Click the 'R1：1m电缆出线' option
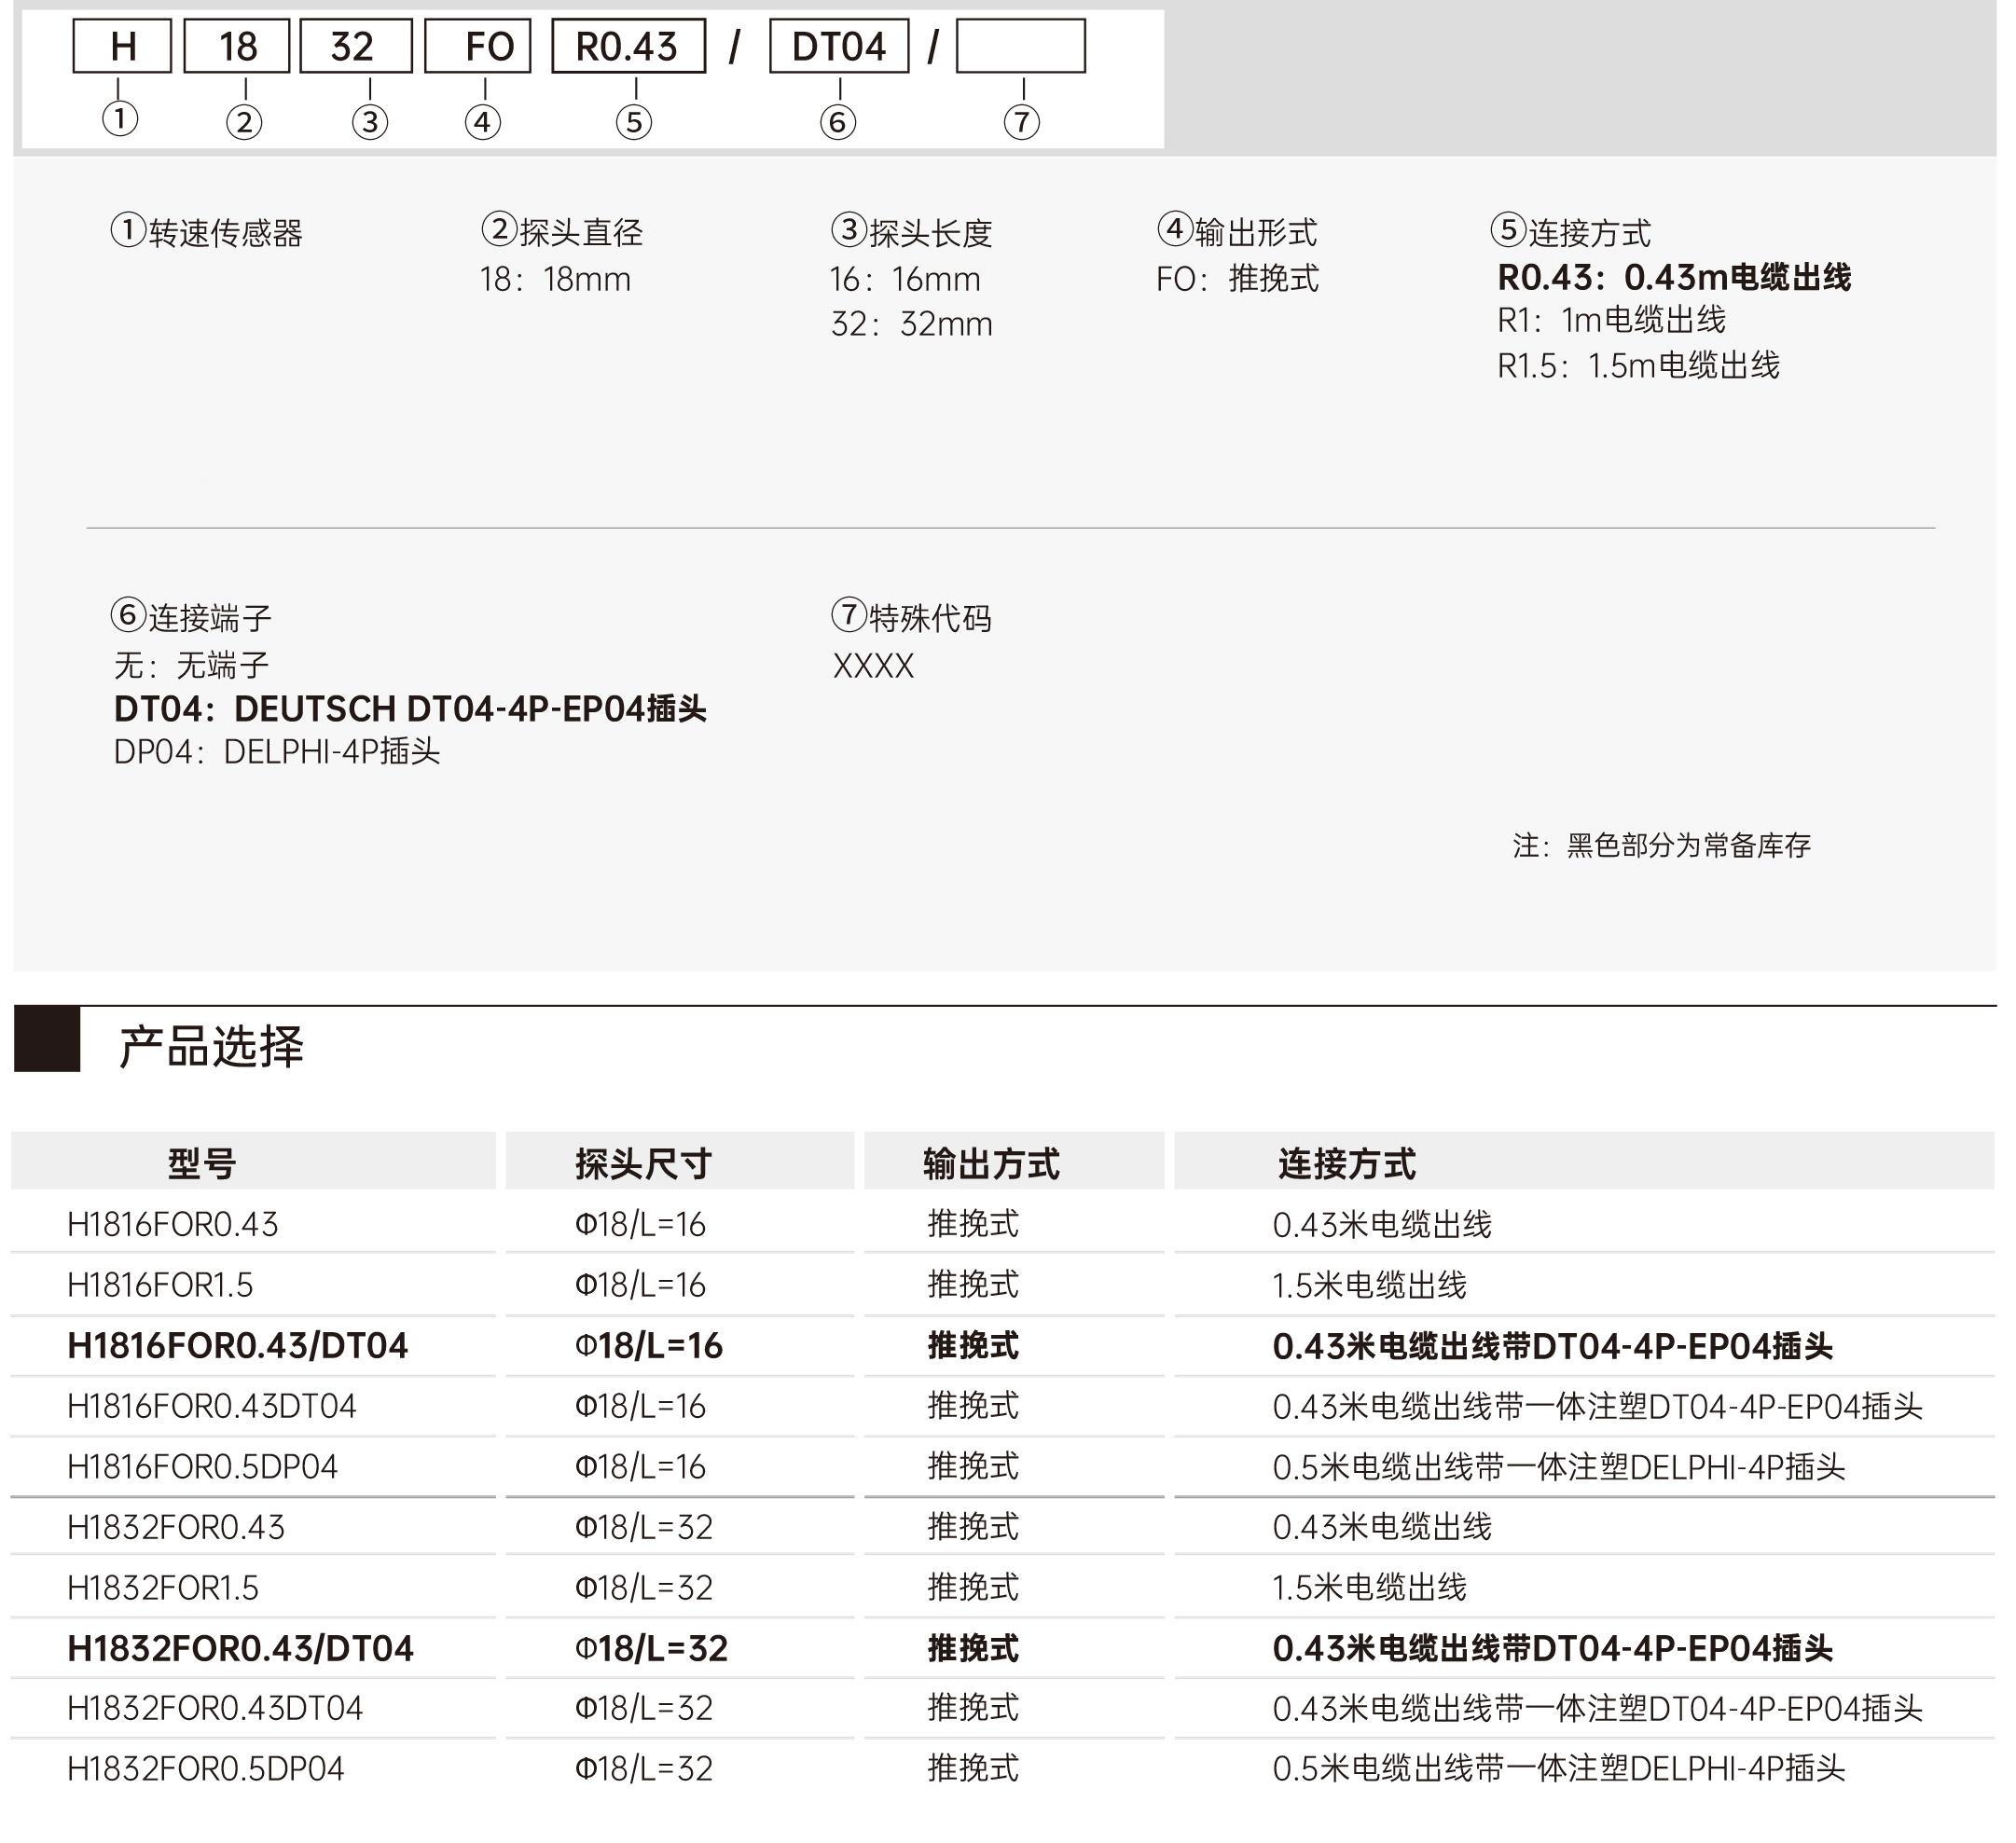The height and width of the screenshot is (1843, 2016). coord(1612,320)
